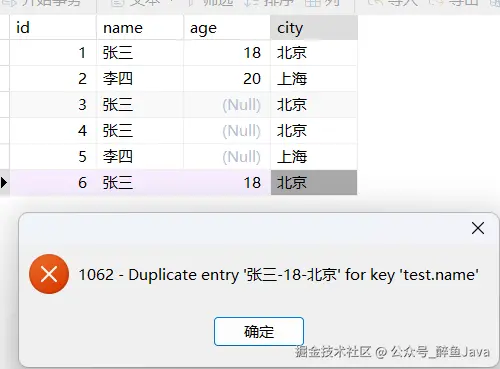Click the (Null) age cell in row 3
This screenshot has width=500, height=369.
point(227,105)
